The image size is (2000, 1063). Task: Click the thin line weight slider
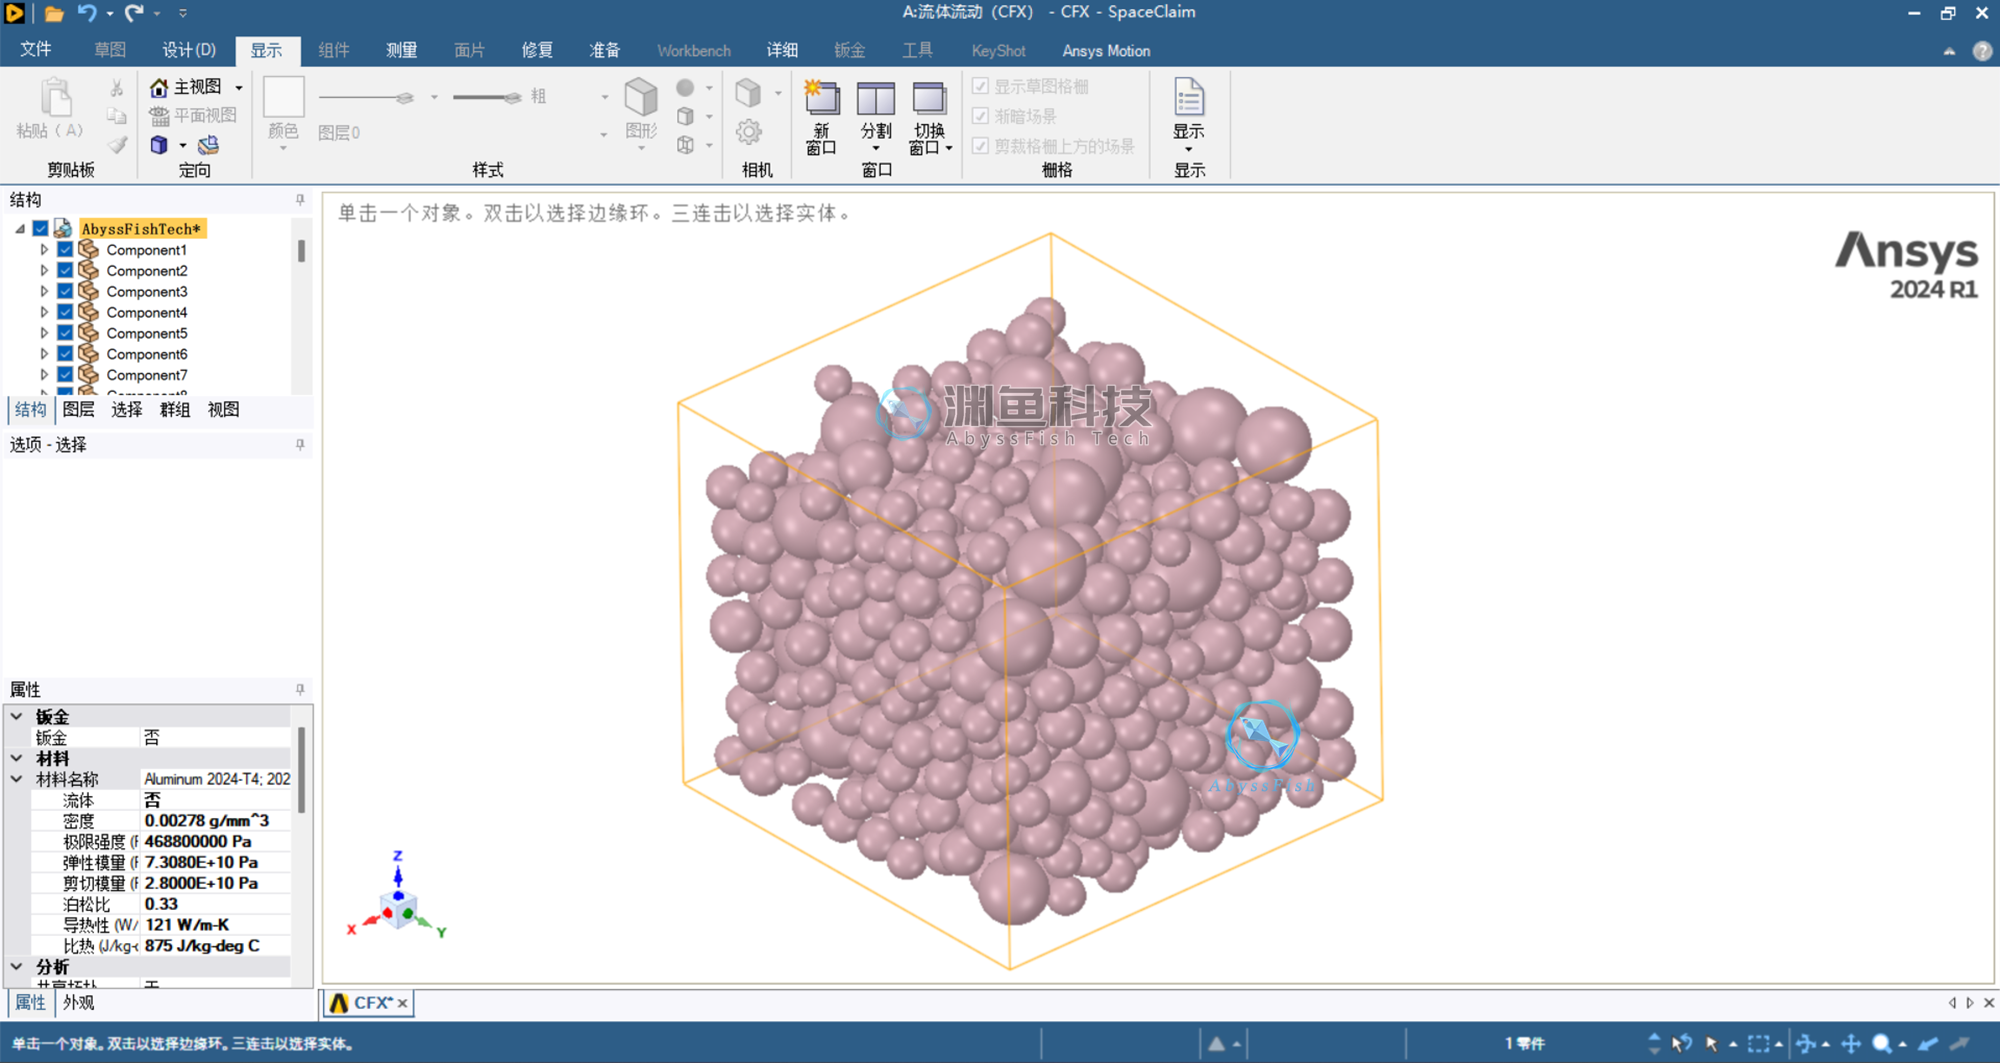[366, 97]
